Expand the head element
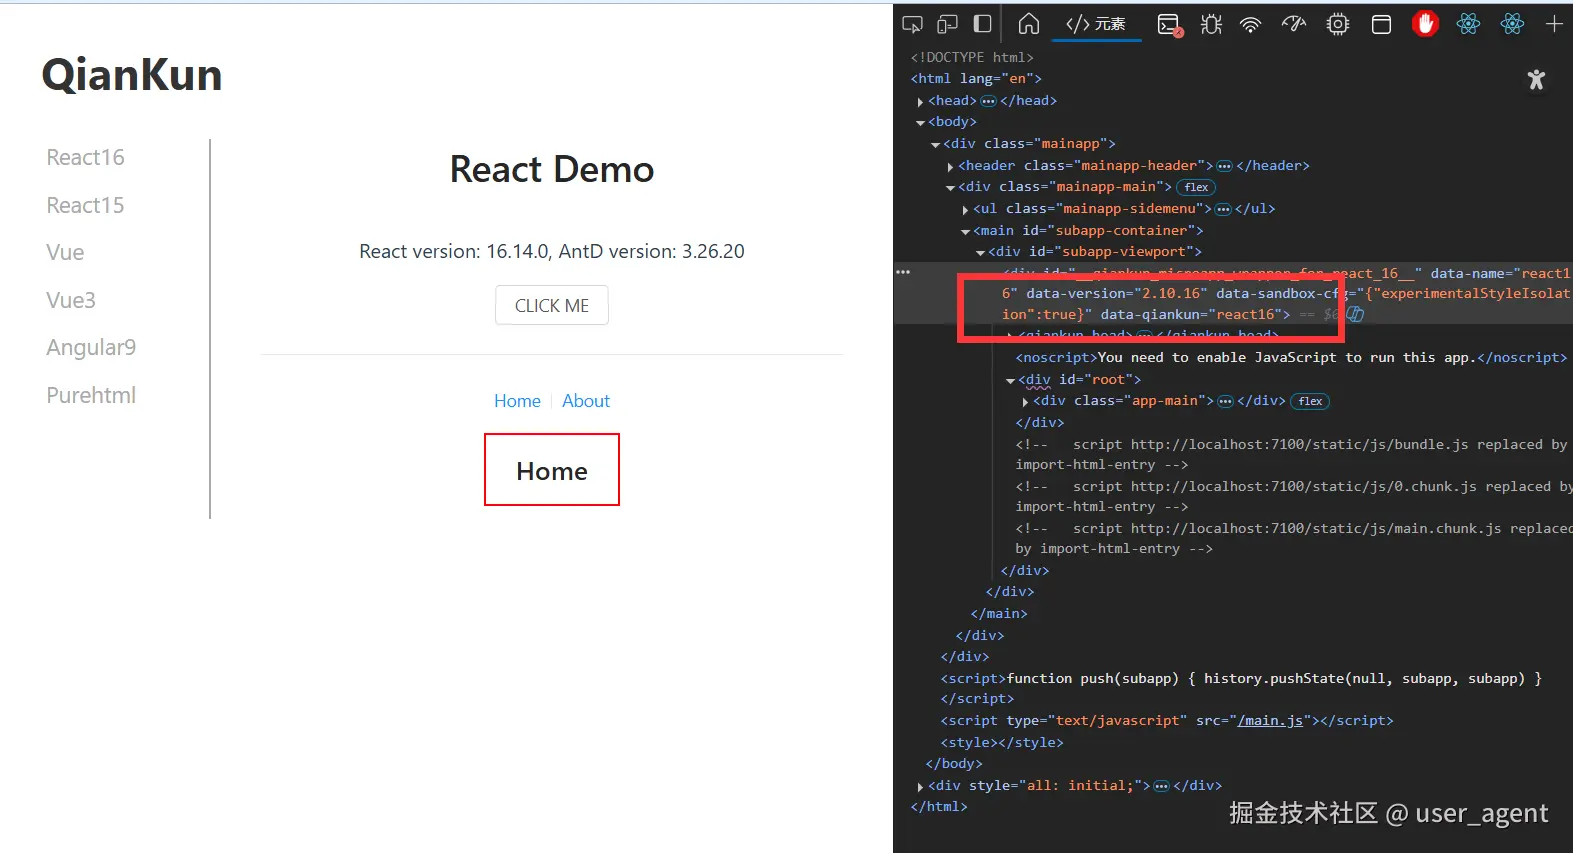The width and height of the screenshot is (1573, 853). 920,101
